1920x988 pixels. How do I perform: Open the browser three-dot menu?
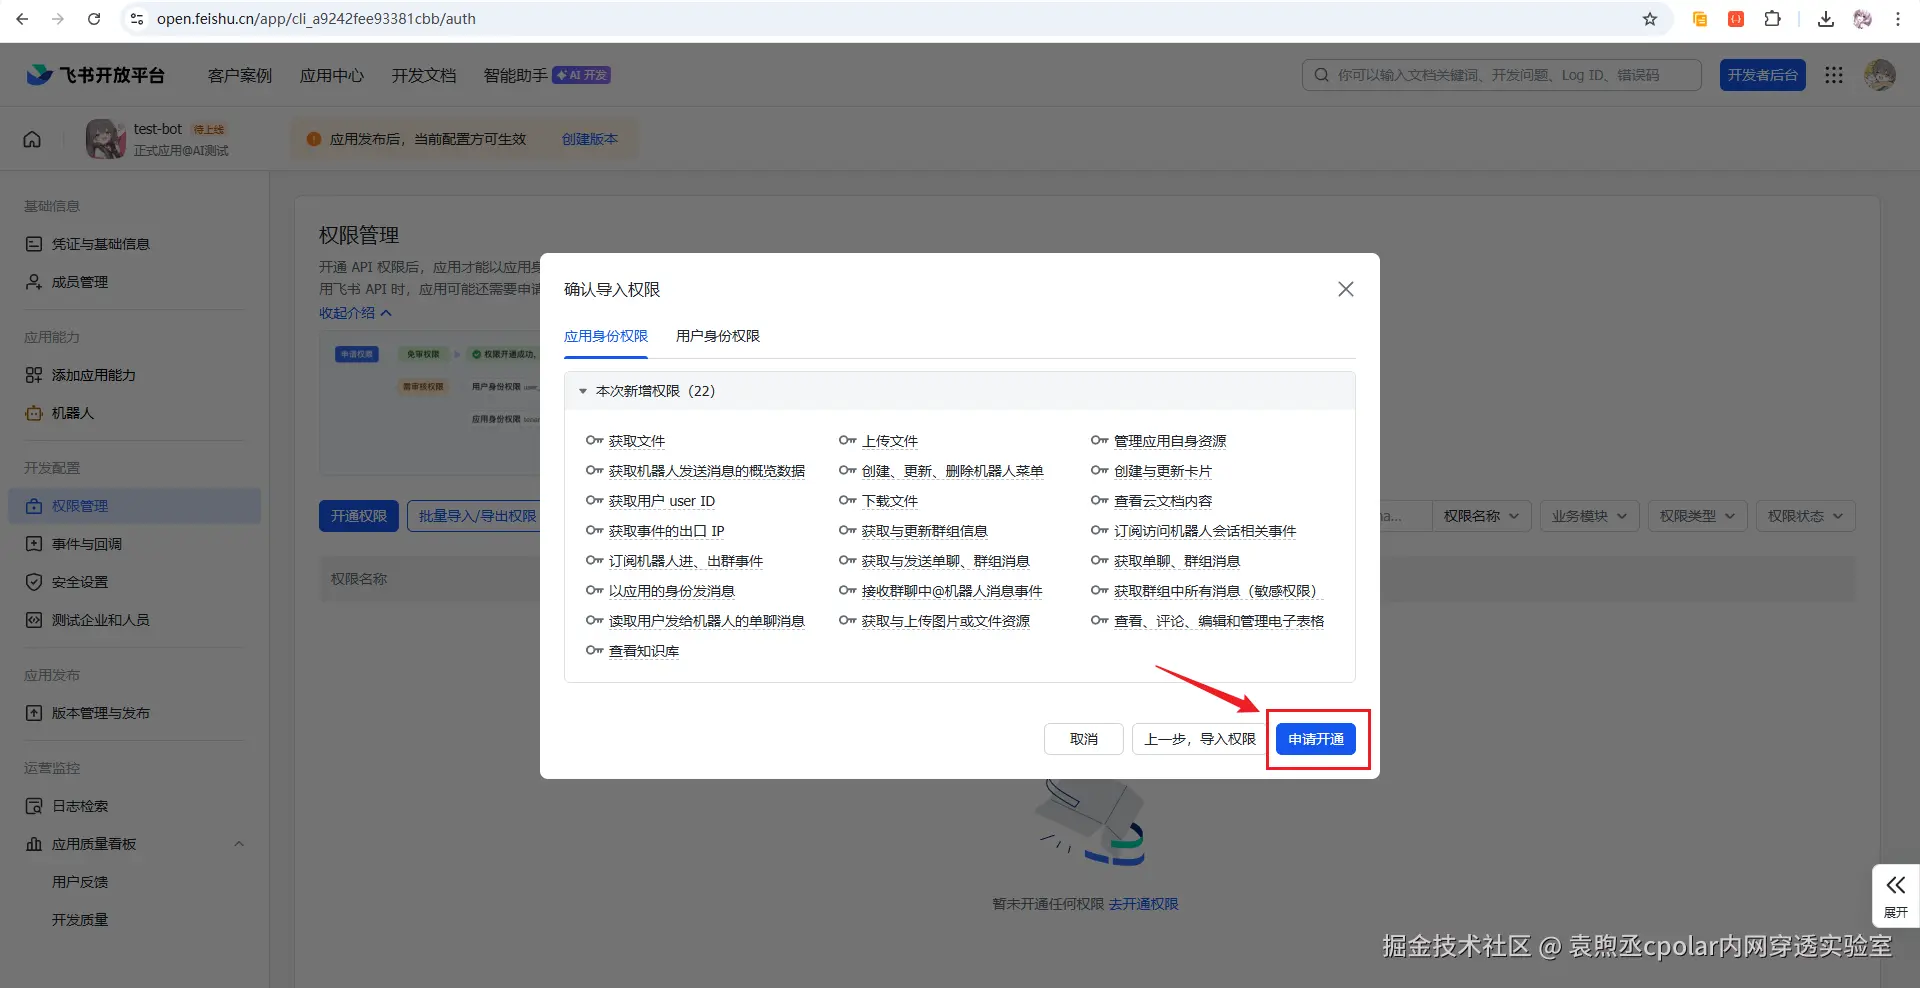point(1898,19)
